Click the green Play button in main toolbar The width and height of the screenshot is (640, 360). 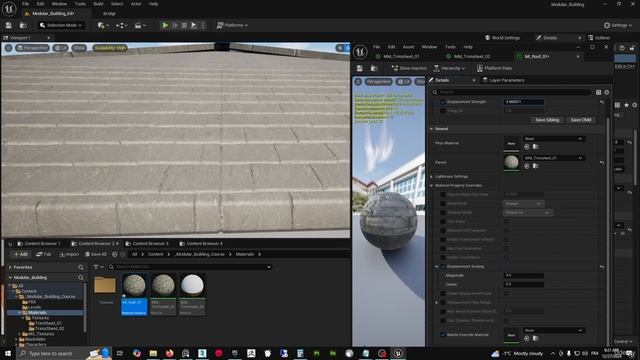click(165, 25)
